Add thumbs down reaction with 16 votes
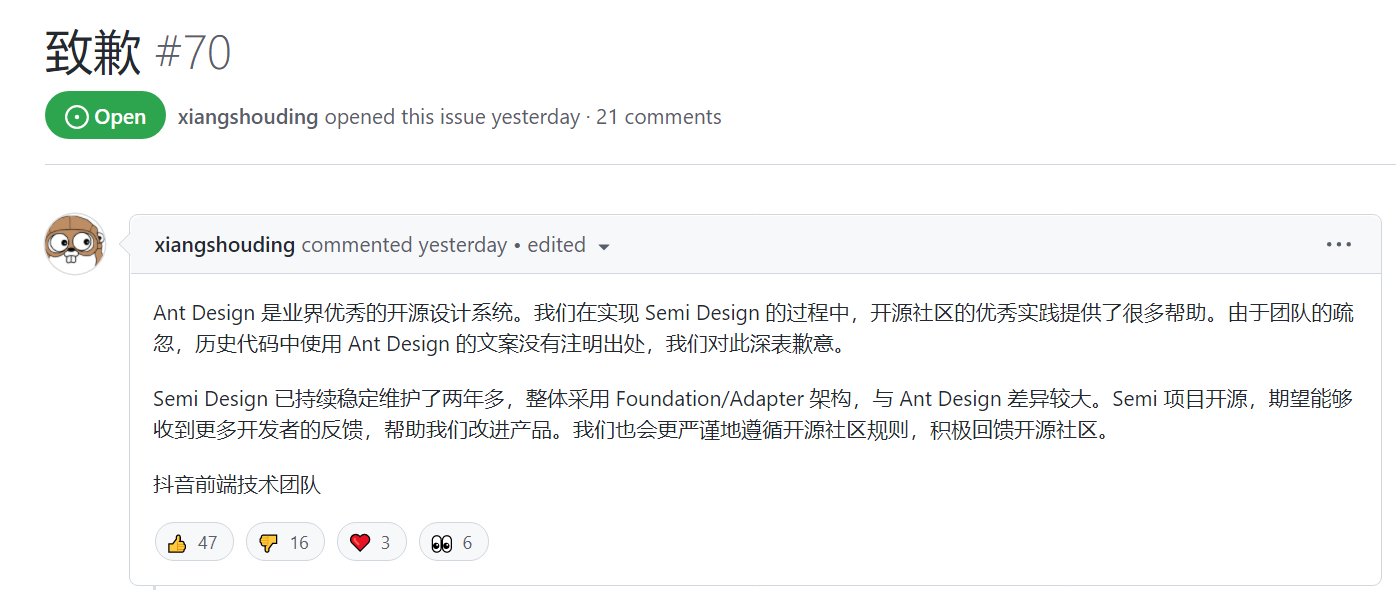The width and height of the screenshot is (1396, 590). click(x=285, y=542)
